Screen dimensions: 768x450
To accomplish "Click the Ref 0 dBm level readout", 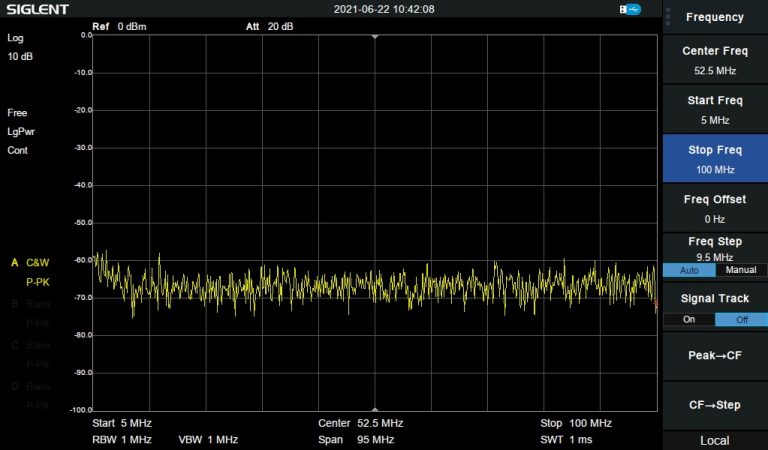I will point(119,26).
